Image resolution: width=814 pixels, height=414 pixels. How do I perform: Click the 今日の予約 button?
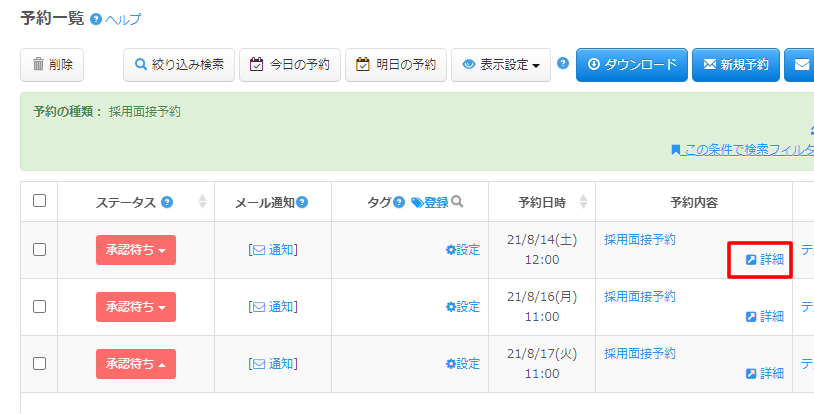(x=290, y=65)
